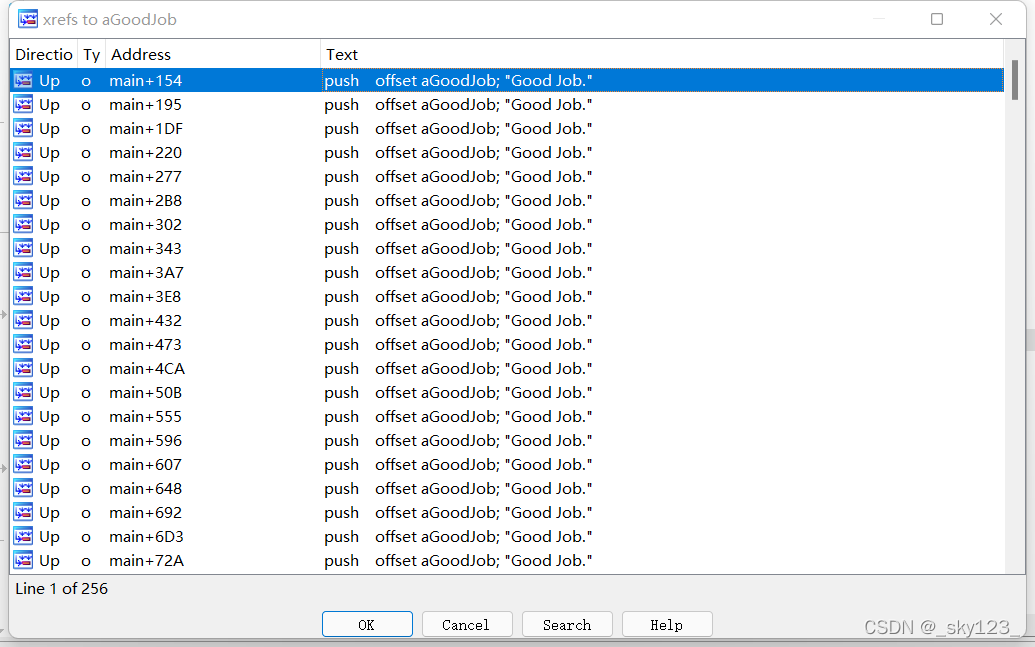Sort by the Address column header

(213, 54)
